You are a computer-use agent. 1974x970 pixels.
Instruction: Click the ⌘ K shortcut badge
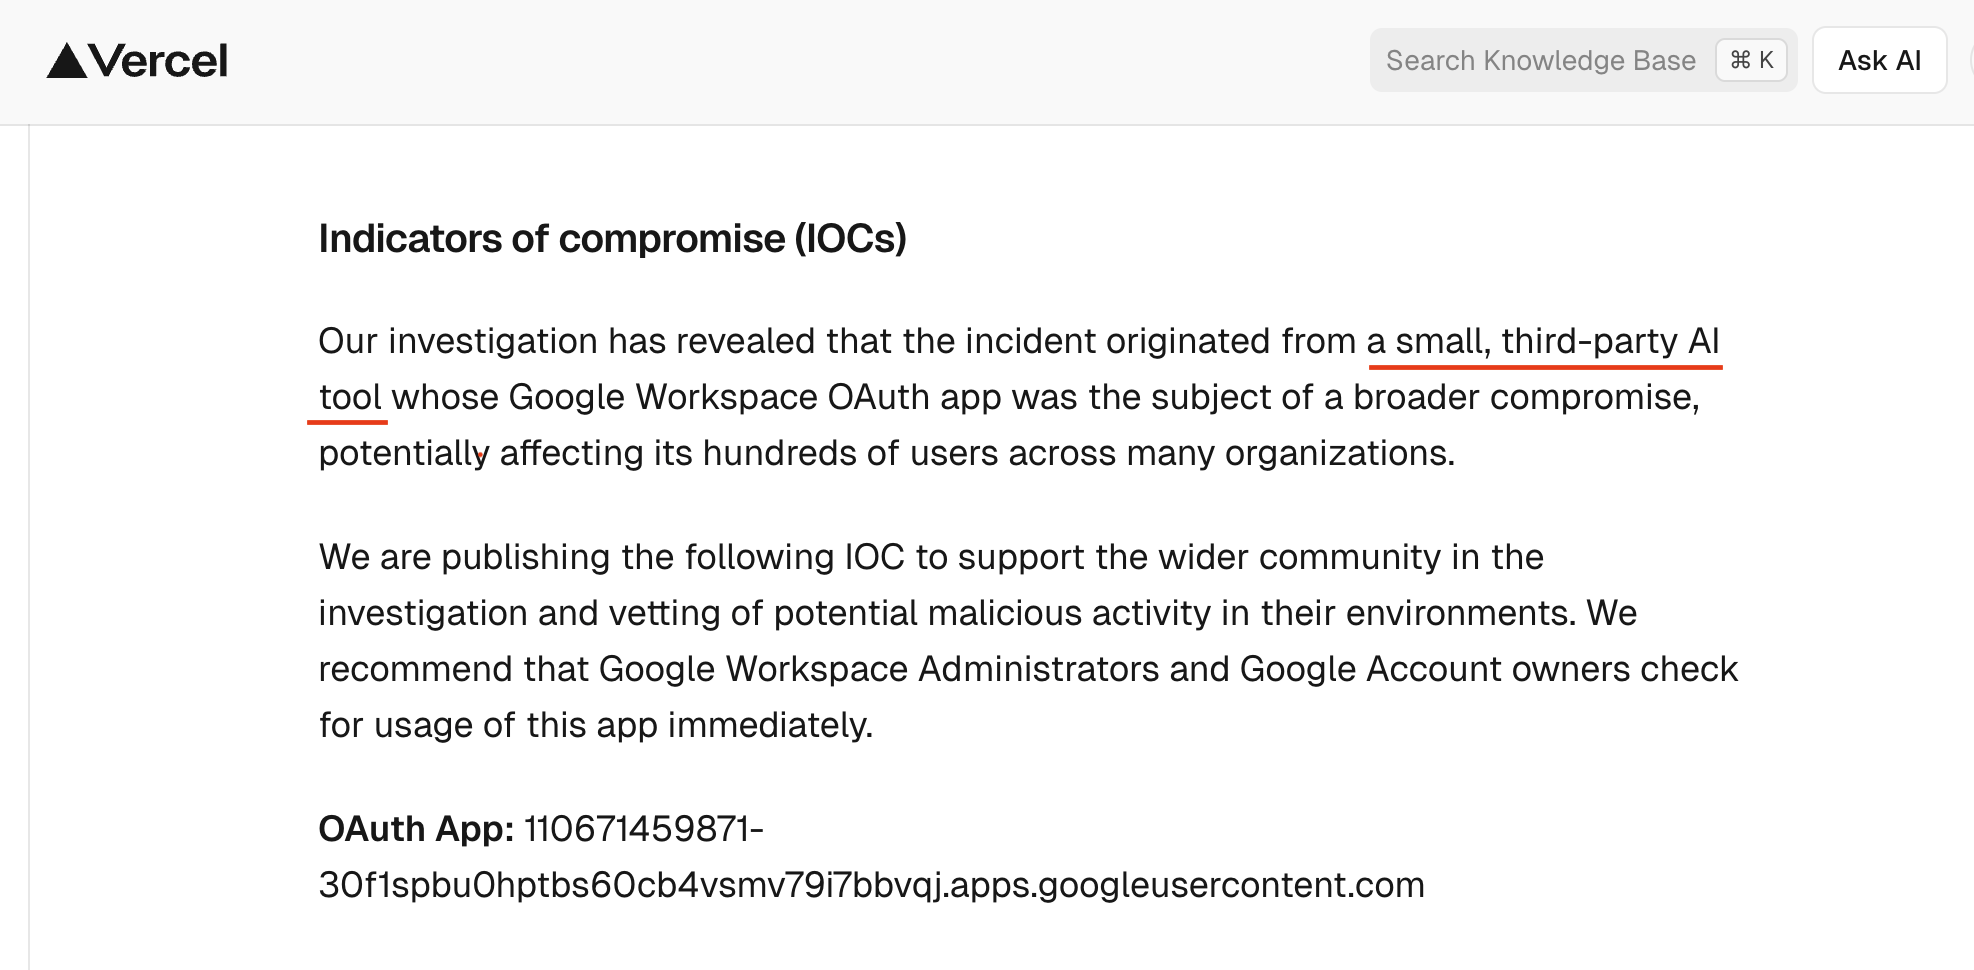pos(1751,61)
